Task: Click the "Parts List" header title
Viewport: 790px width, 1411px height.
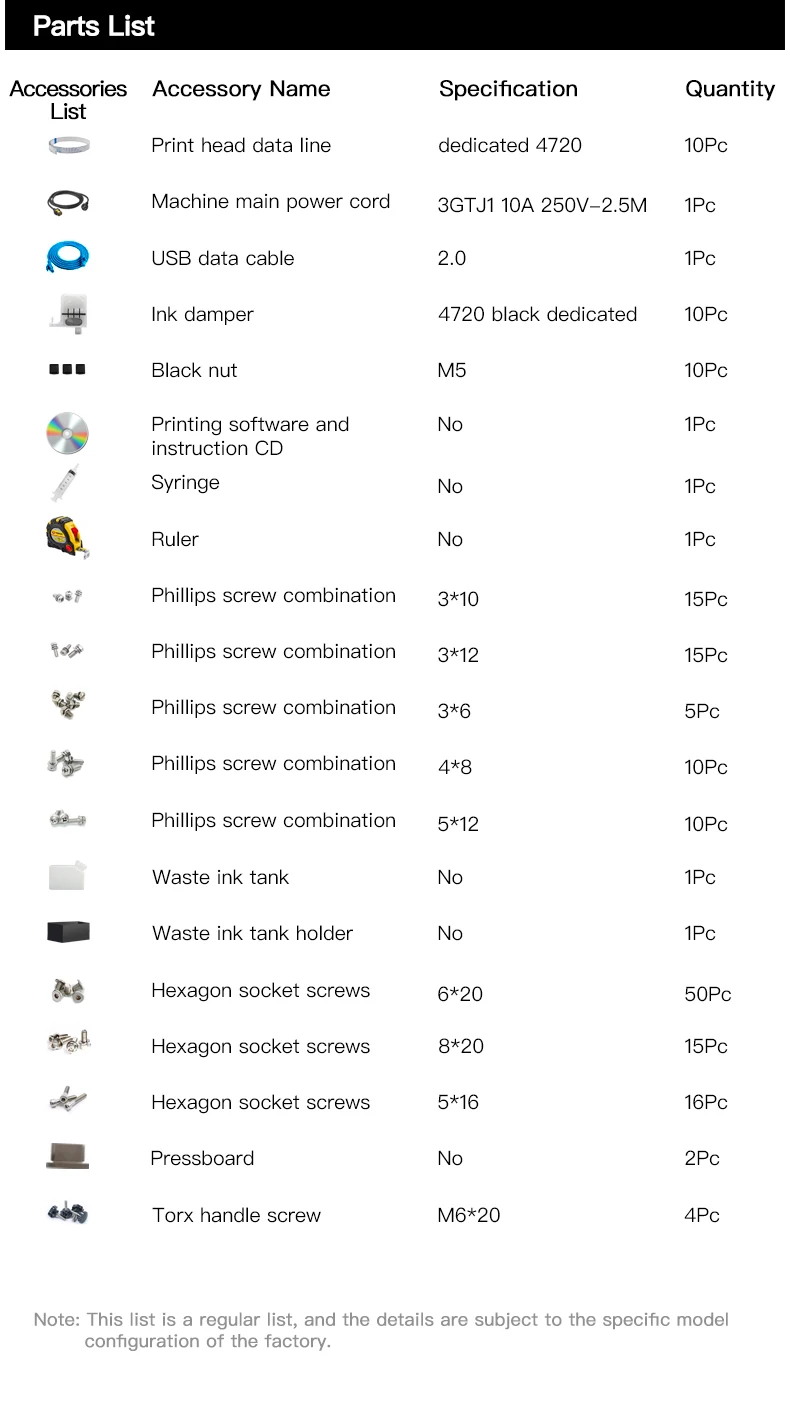Action: tap(94, 26)
